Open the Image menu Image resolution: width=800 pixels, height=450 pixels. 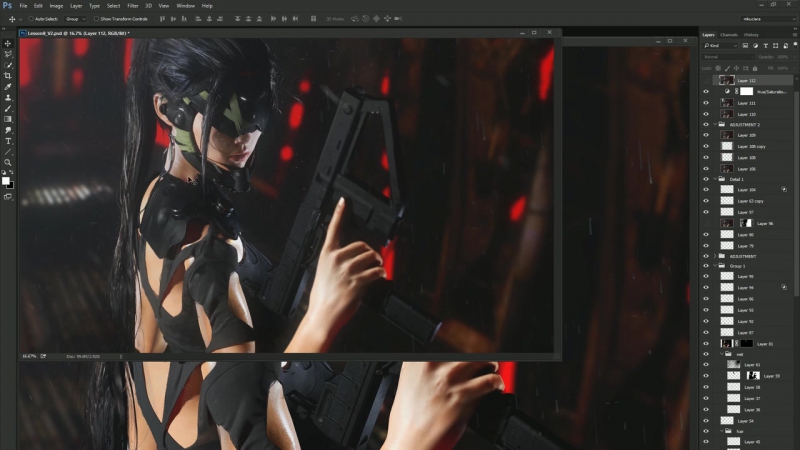pos(56,6)
